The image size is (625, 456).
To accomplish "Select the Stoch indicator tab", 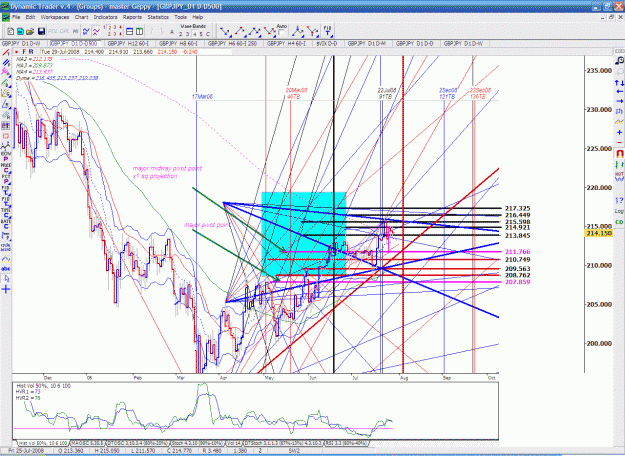I will (197, 443).
